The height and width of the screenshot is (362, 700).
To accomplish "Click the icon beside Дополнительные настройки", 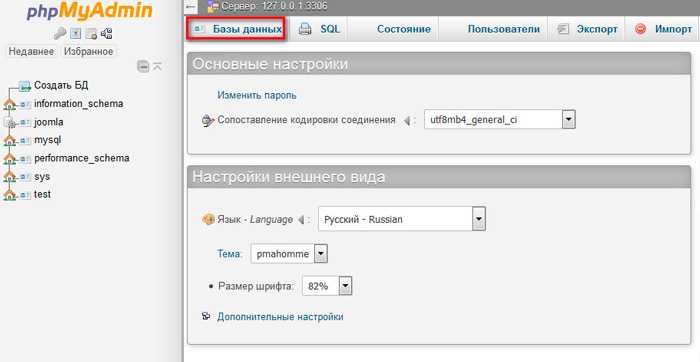I will pos(206,316).
